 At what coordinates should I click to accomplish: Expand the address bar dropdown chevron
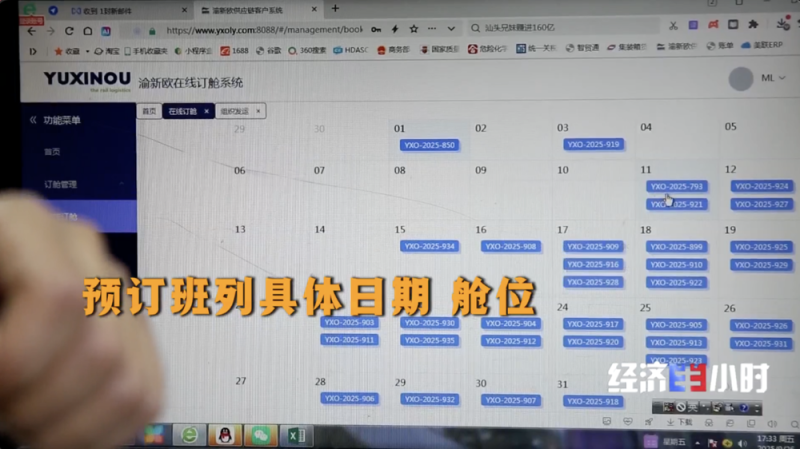pos(451,29)
